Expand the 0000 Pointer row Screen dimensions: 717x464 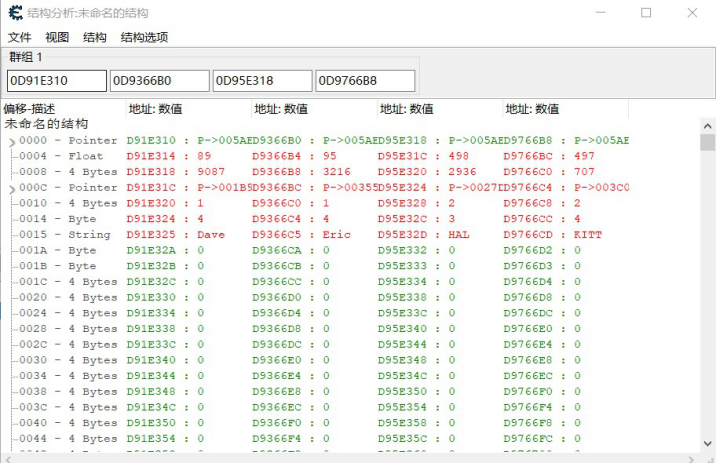(x=12, y=142)
